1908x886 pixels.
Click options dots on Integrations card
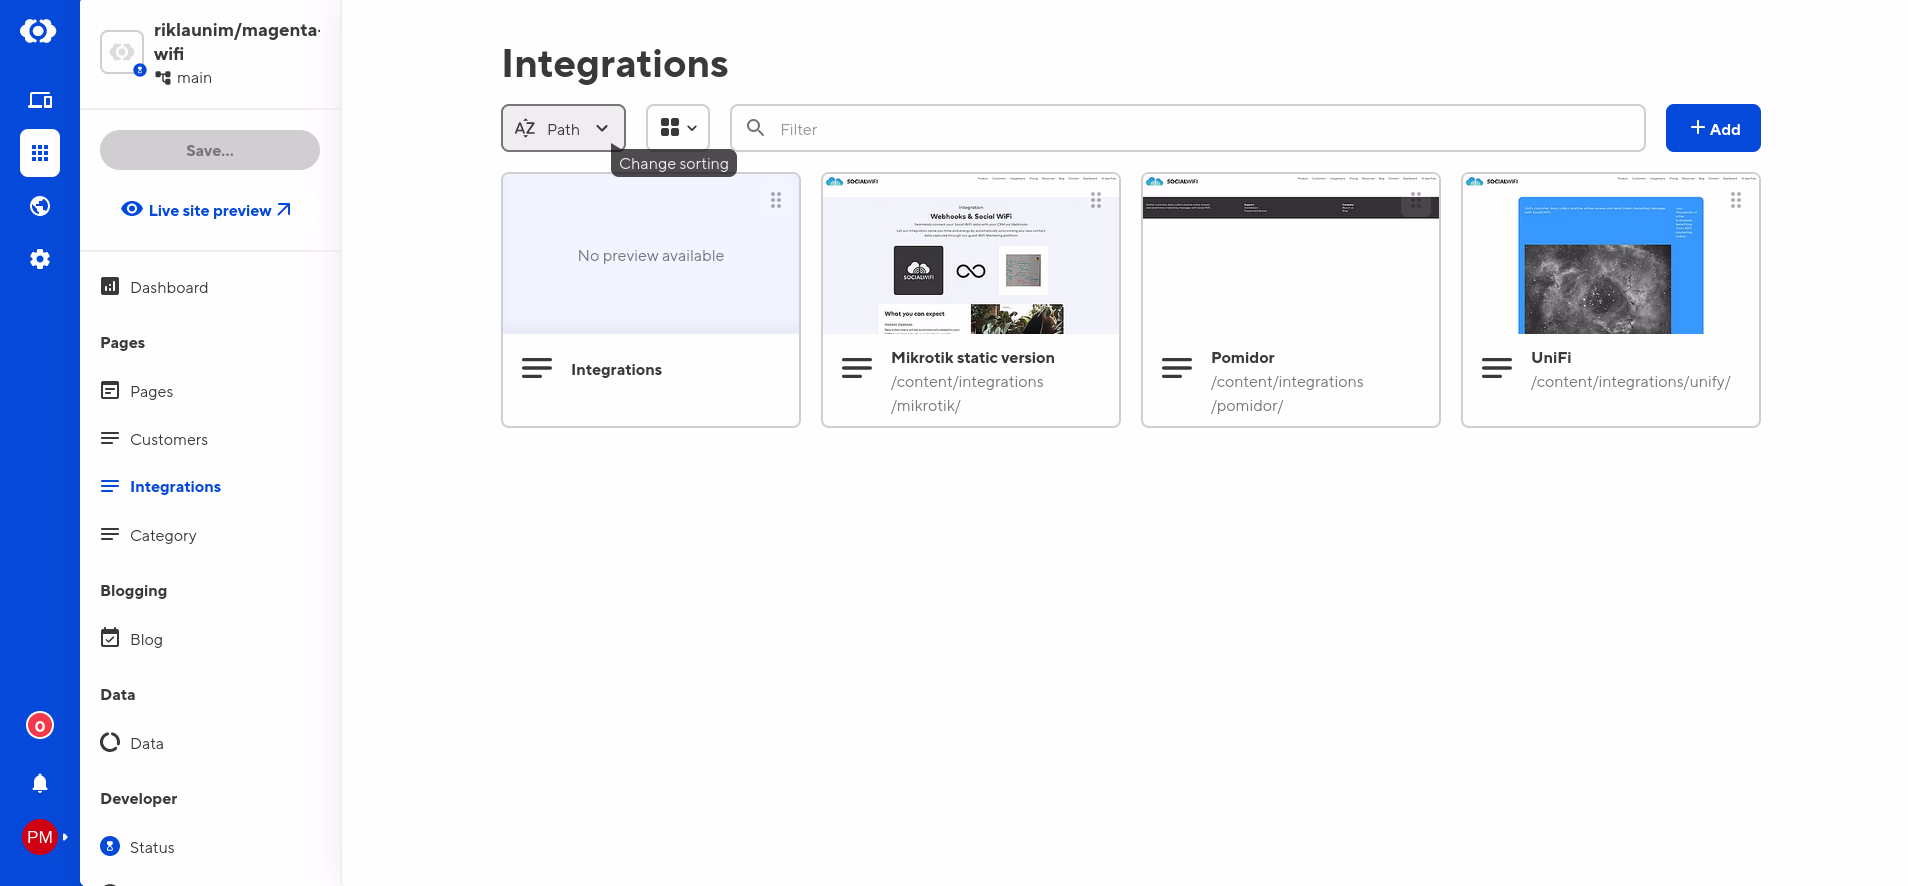775,200
